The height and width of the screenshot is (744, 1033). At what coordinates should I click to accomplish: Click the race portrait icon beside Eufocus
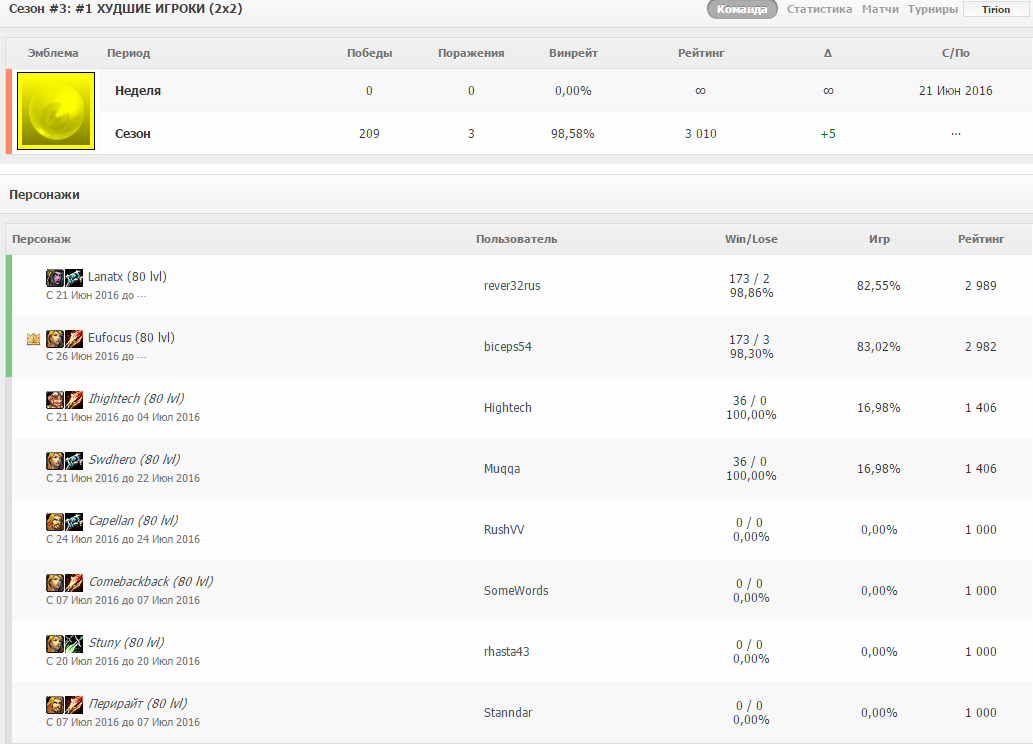55,339
